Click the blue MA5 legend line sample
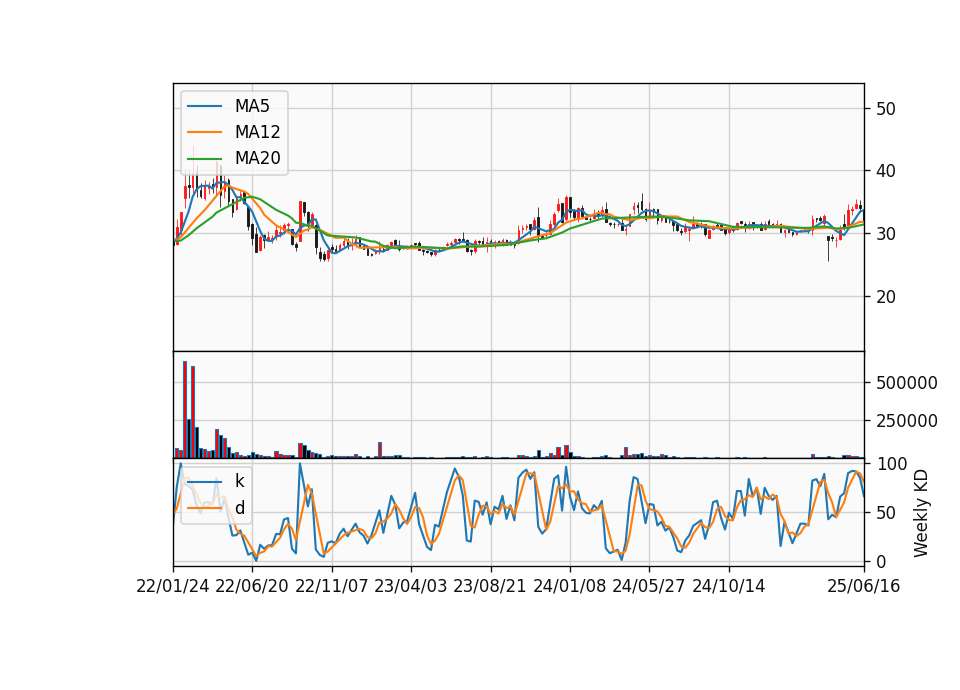960x690 pixels. [x=204, y=107]
